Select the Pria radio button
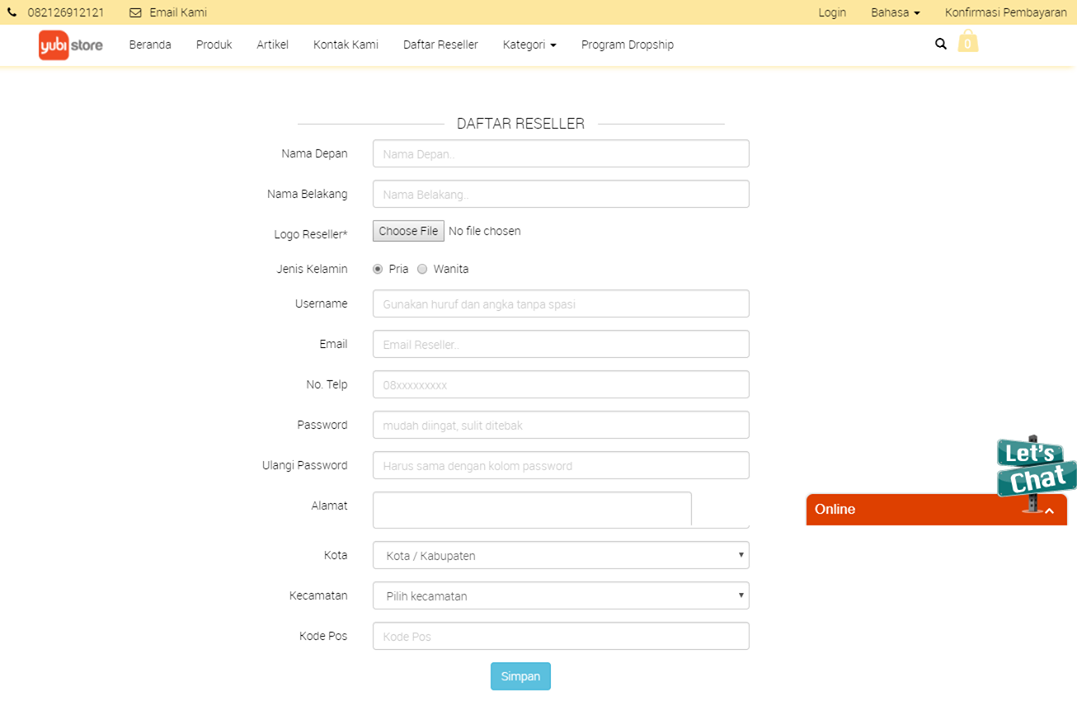Viewport: 1077px width, 720px height. pos(378,269)
